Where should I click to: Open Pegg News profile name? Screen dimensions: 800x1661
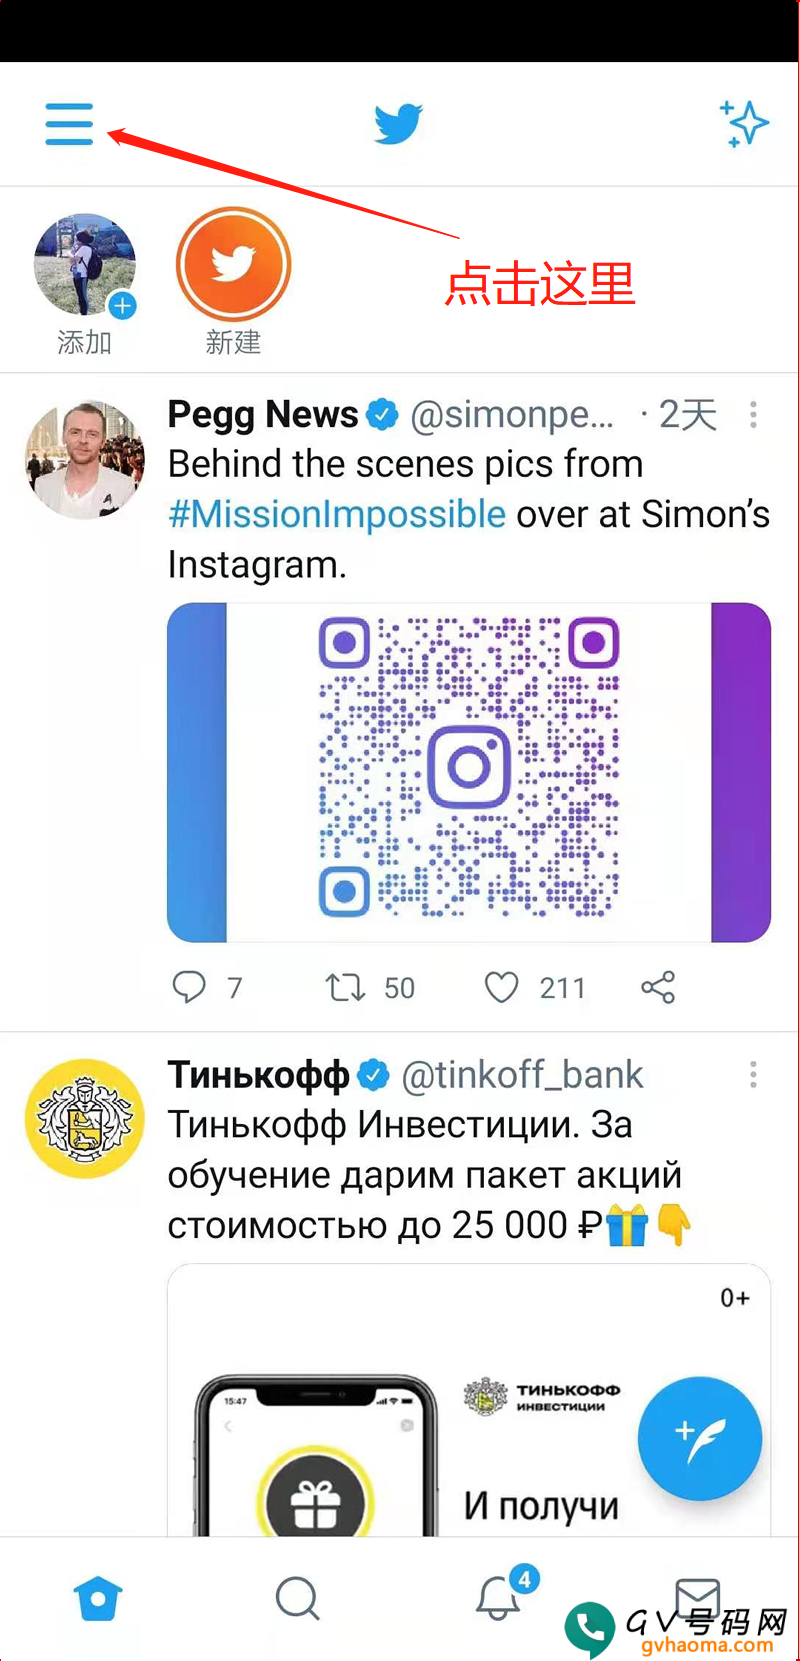[263, 414]
